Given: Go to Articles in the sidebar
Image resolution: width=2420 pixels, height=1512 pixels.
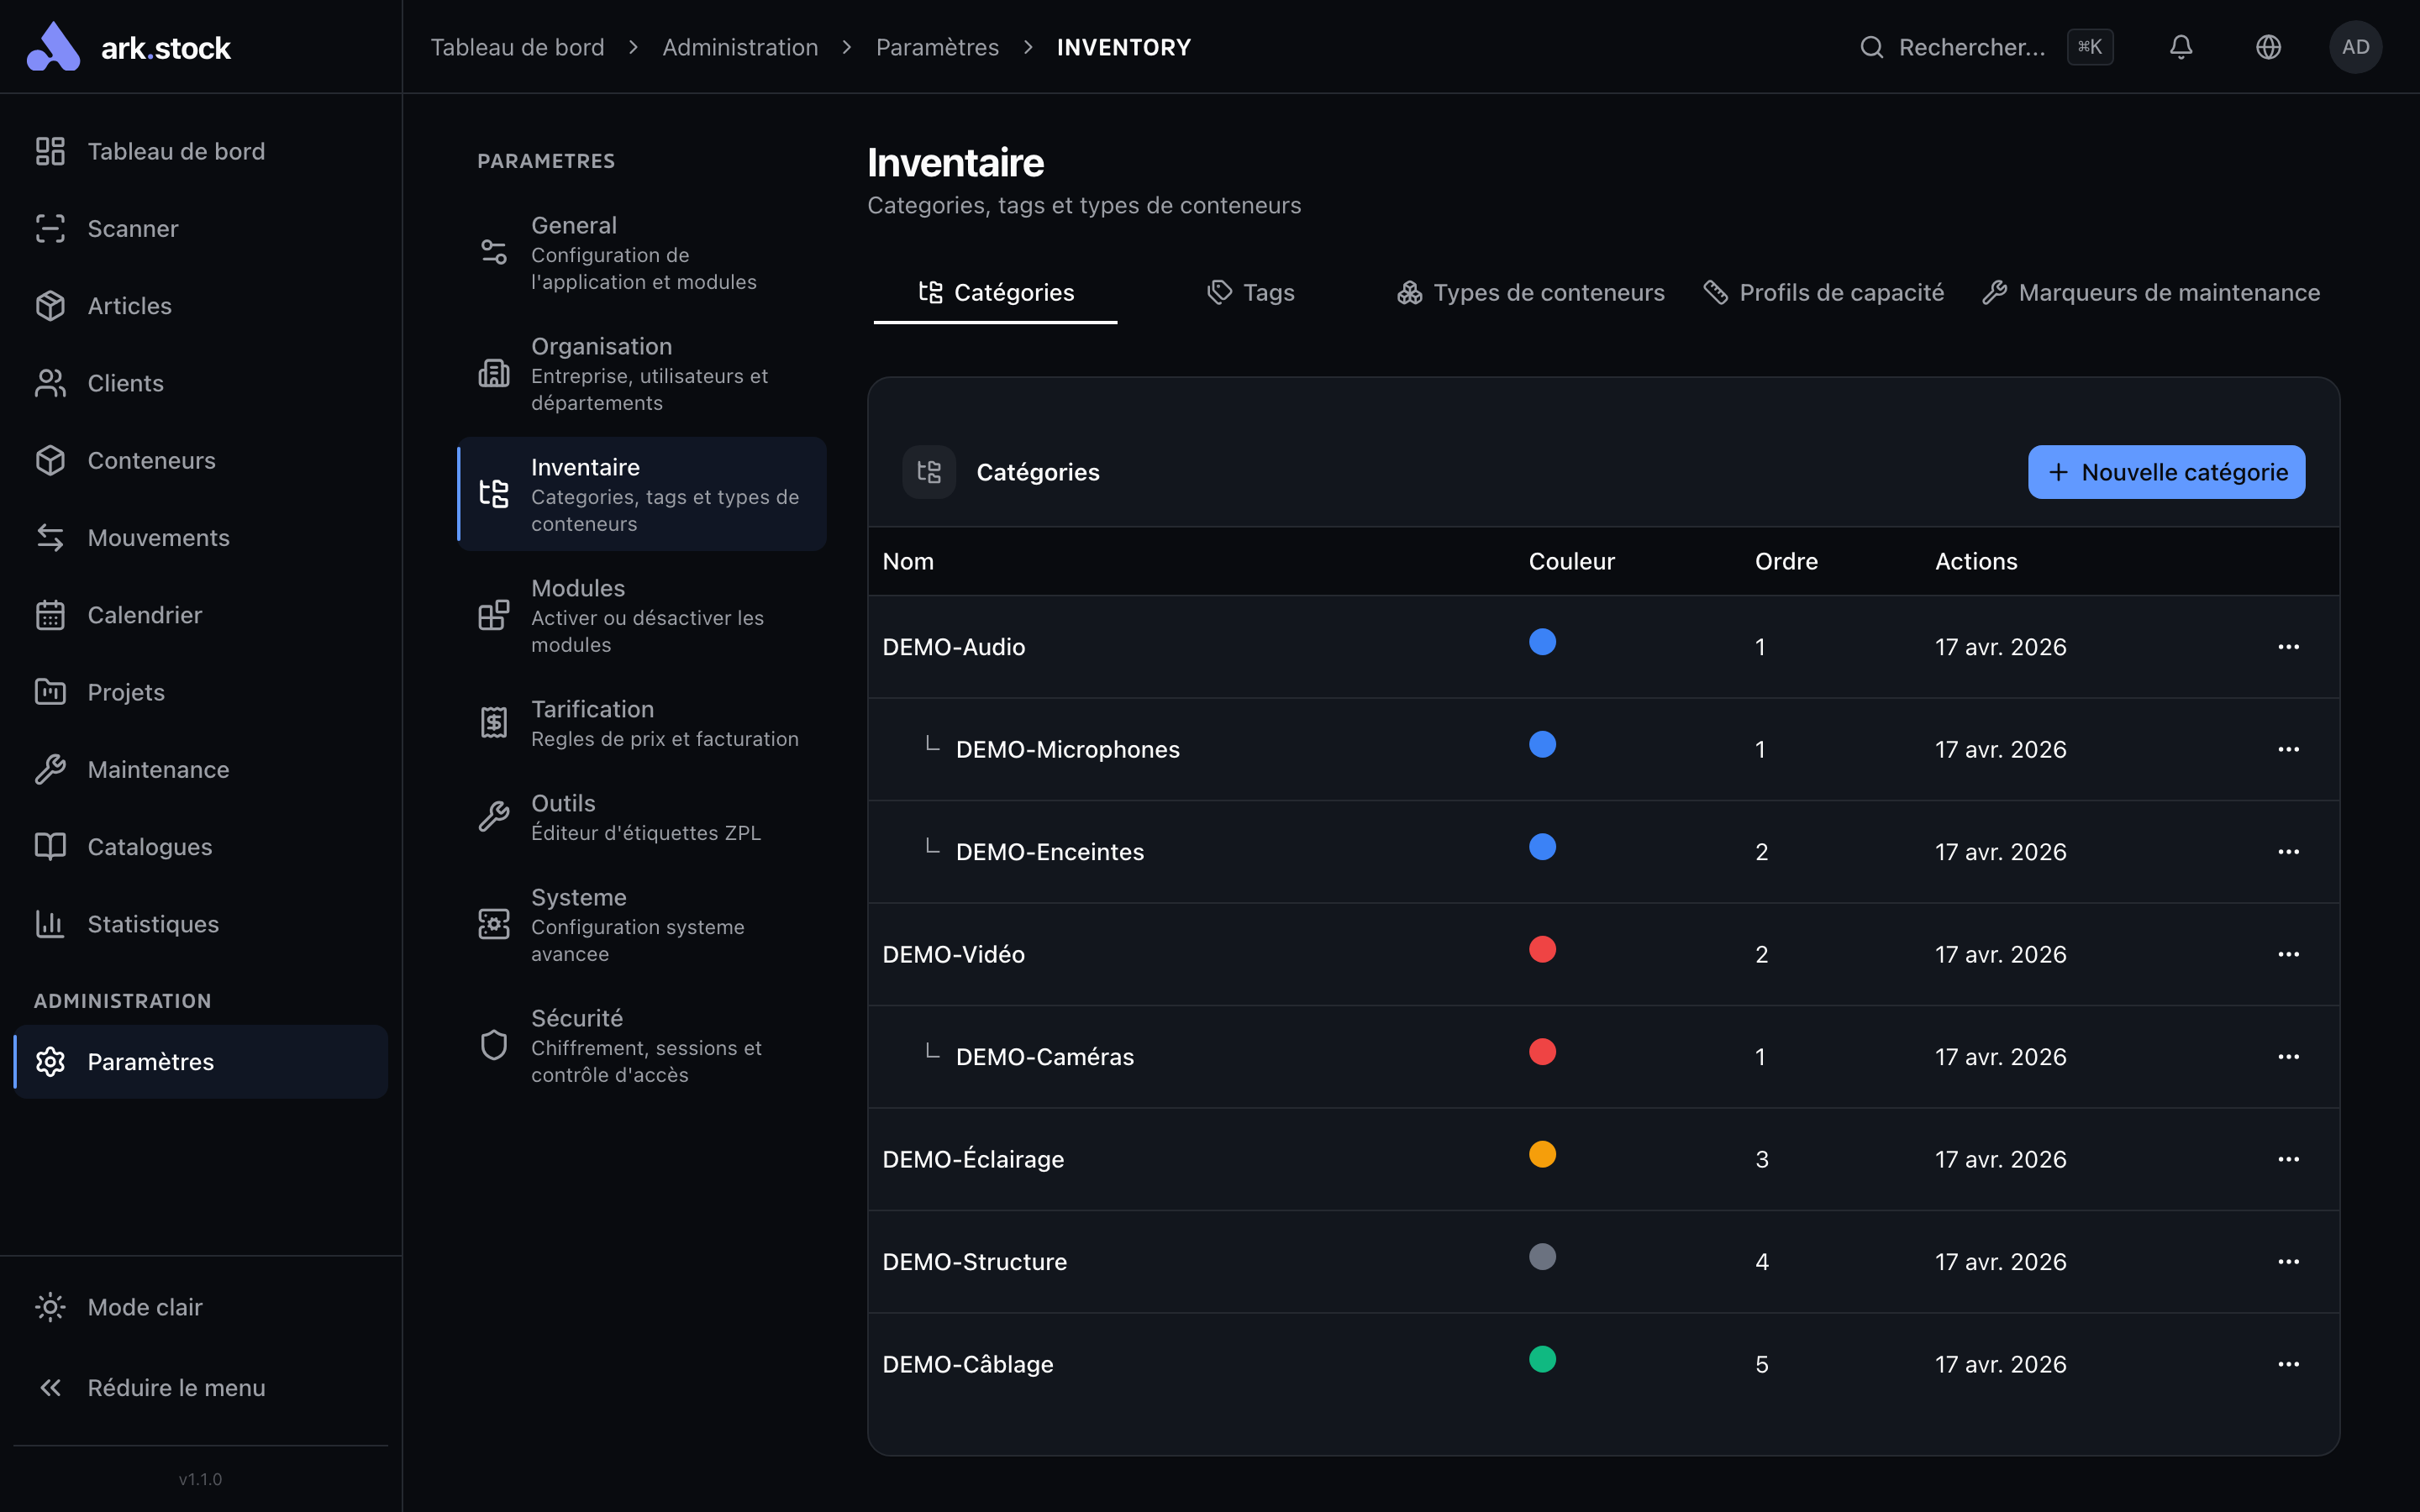Looking at the screenshot, I should [x=200, y=306].
